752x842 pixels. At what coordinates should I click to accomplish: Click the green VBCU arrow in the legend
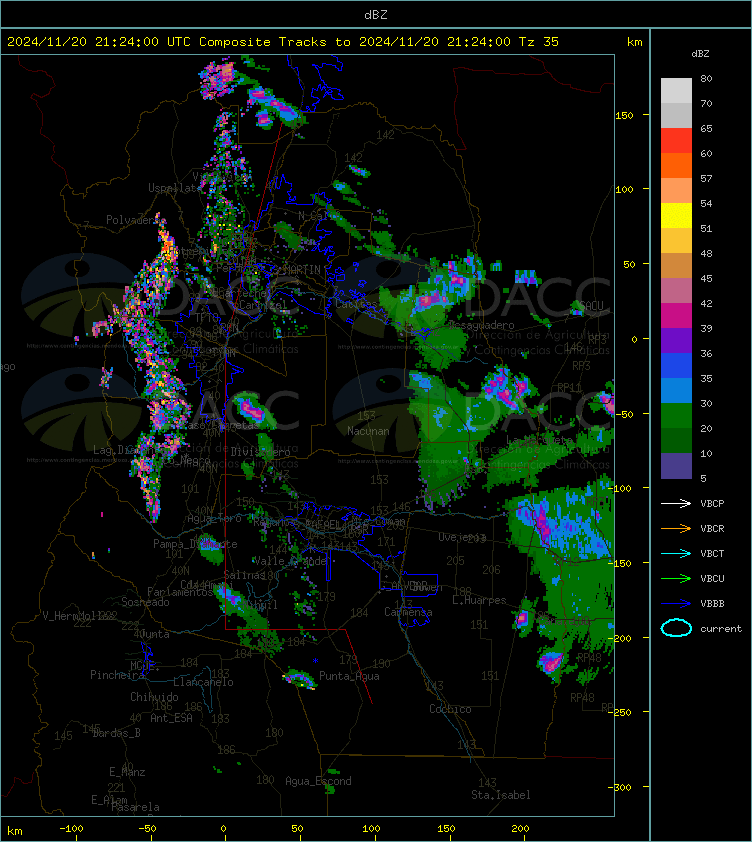(x=676, y=578)
